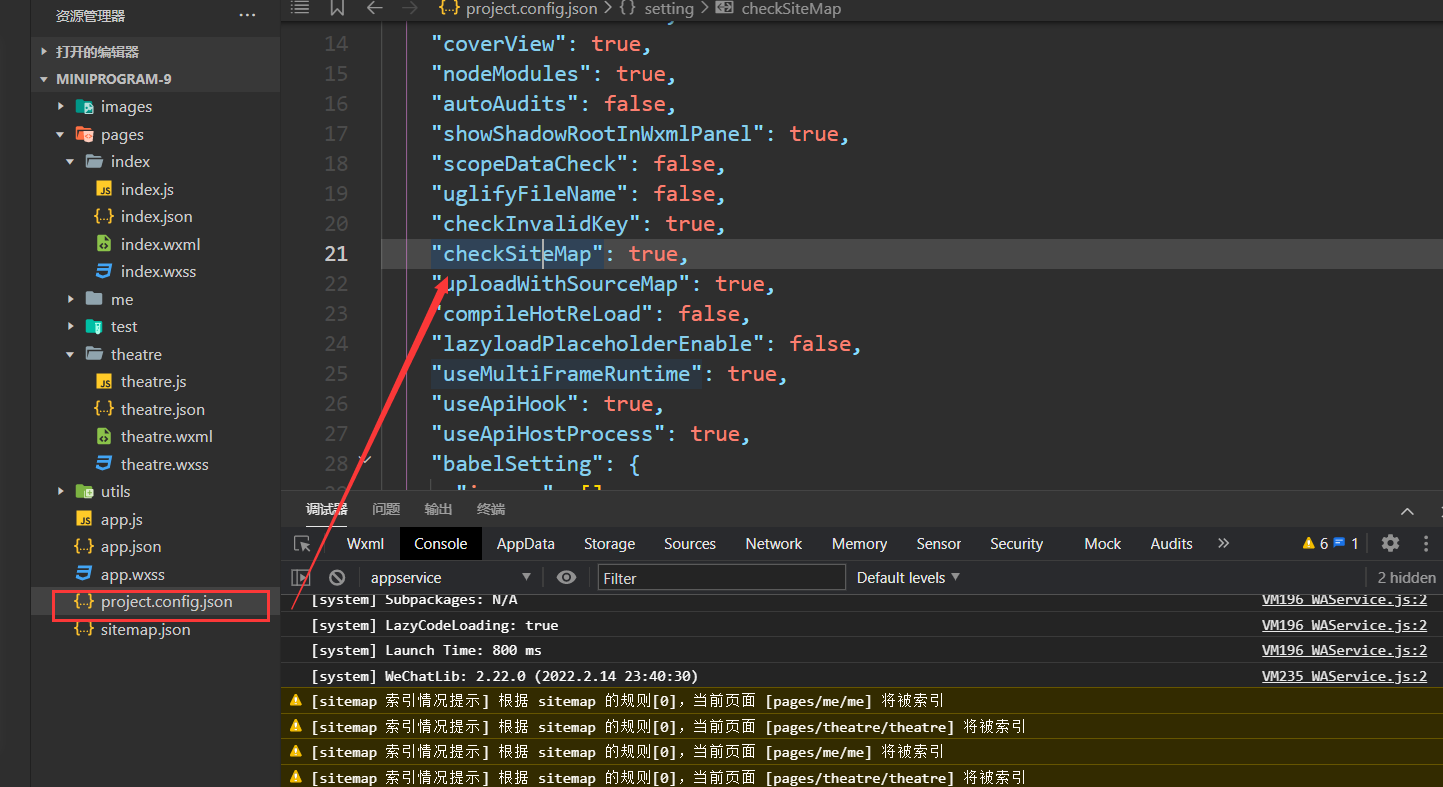The height and width of the screenshot is (787, 1443).
Task: Fold the babelSetting block at line 28
Action: (364, 462)
